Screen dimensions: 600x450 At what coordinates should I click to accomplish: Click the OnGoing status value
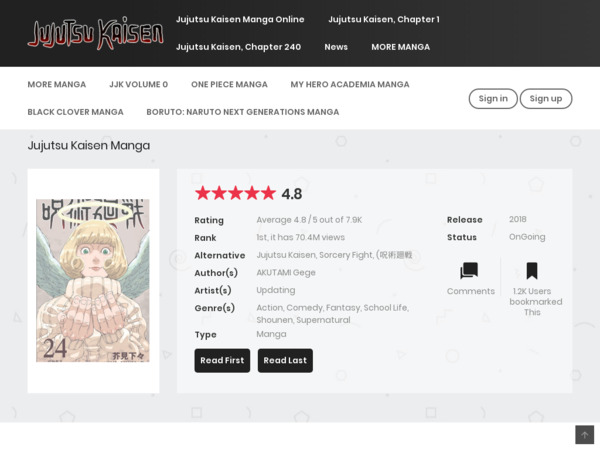coord(527,237)
